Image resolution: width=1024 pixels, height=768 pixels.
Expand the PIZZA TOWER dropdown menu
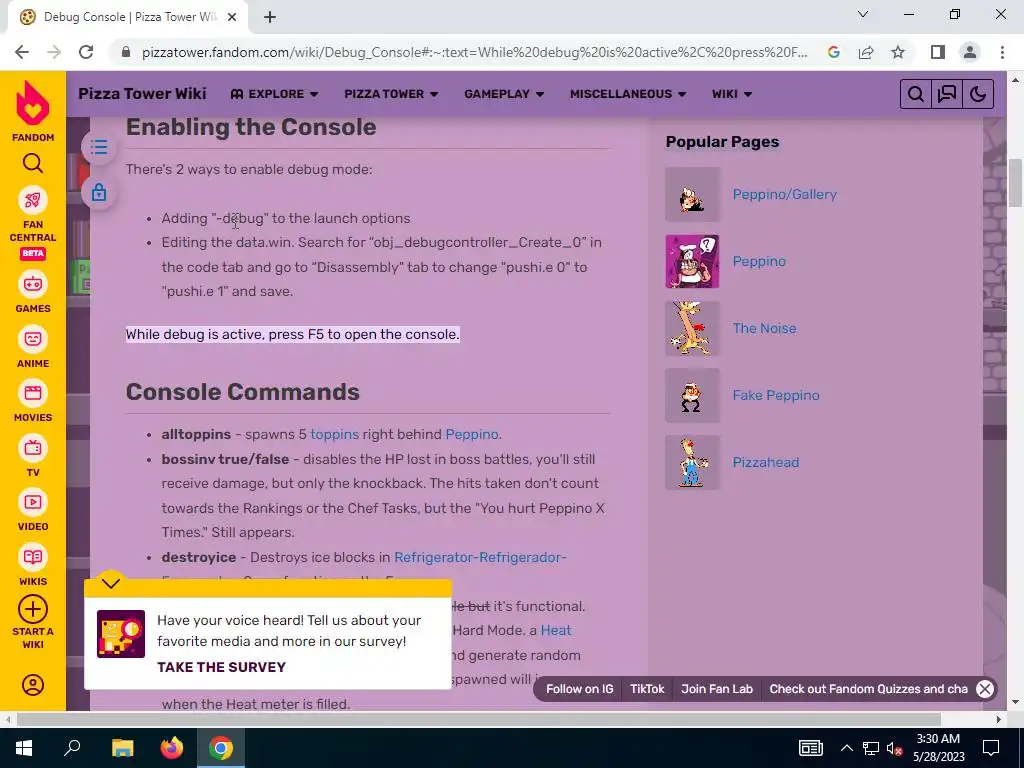(x=391, y=94)
